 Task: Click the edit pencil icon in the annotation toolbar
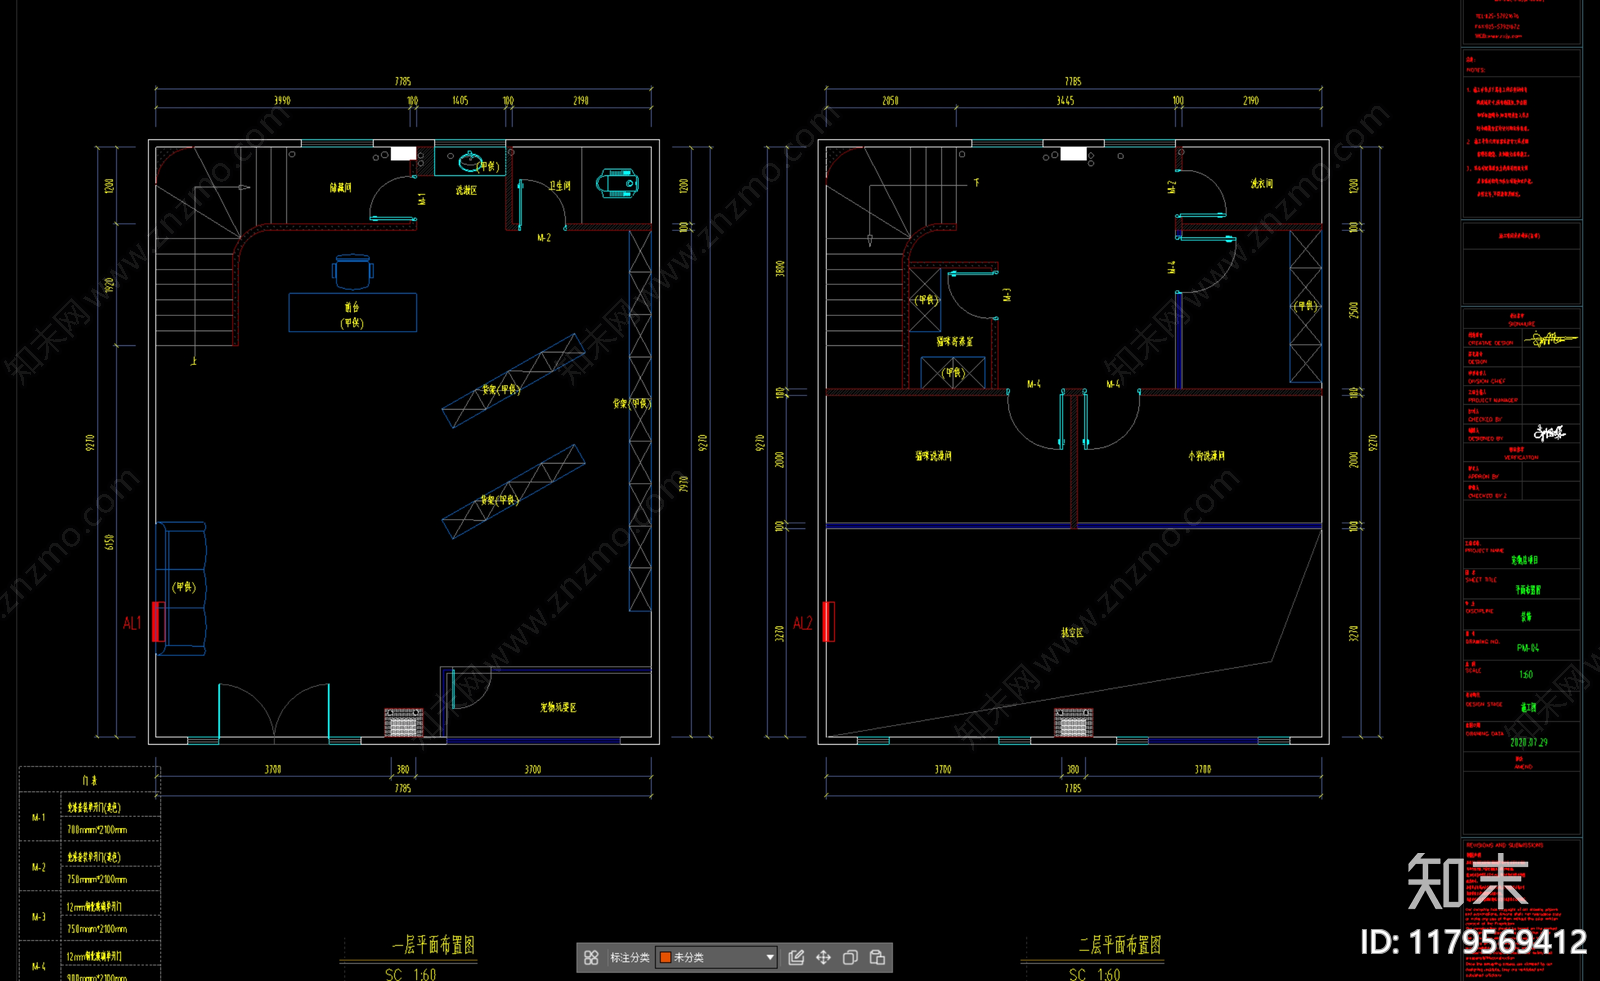tap(796, 957)
